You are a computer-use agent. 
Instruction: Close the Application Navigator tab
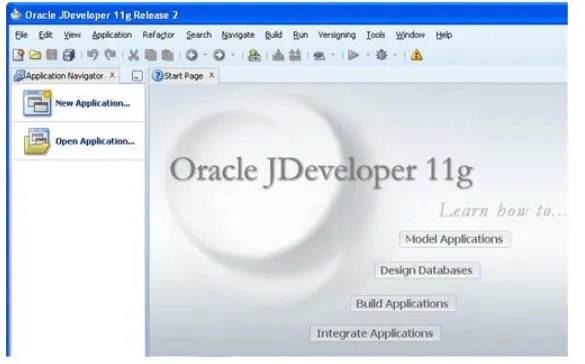click(x=112, y=75)
